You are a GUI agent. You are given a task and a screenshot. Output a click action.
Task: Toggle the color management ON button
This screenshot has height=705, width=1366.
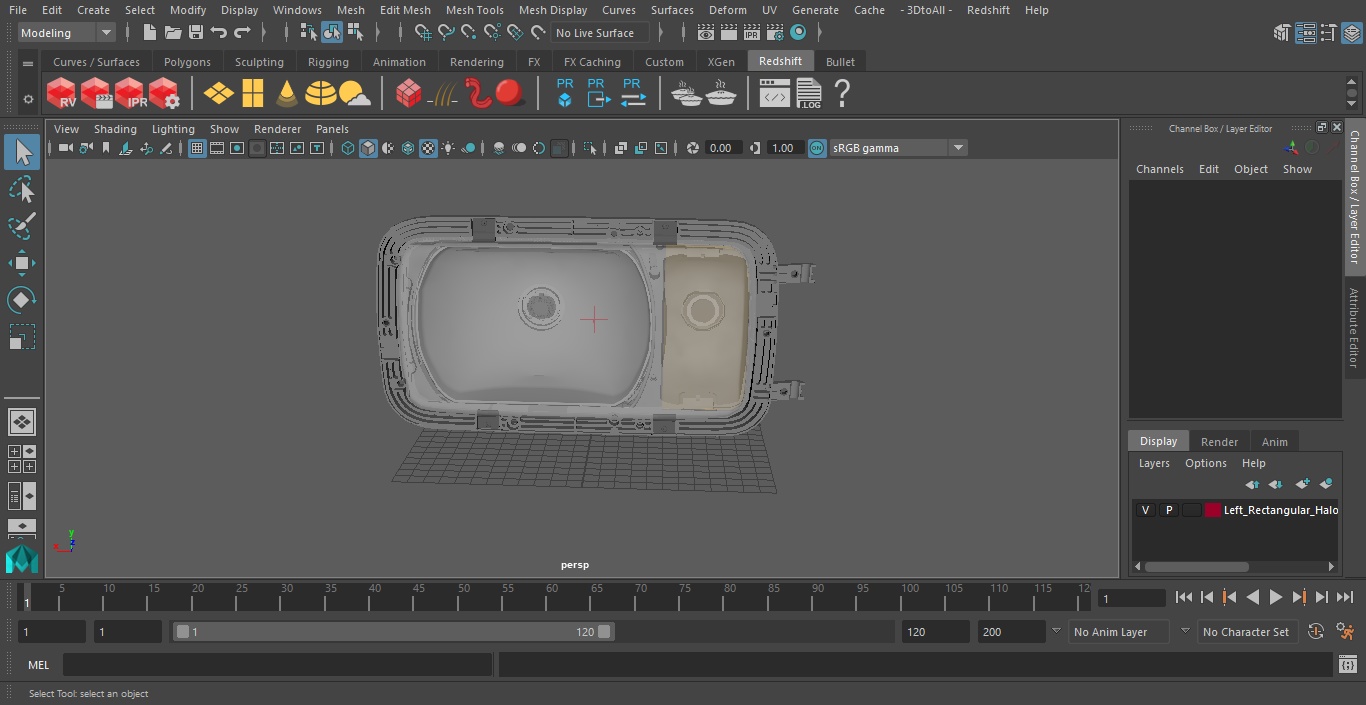coord(817,148)
